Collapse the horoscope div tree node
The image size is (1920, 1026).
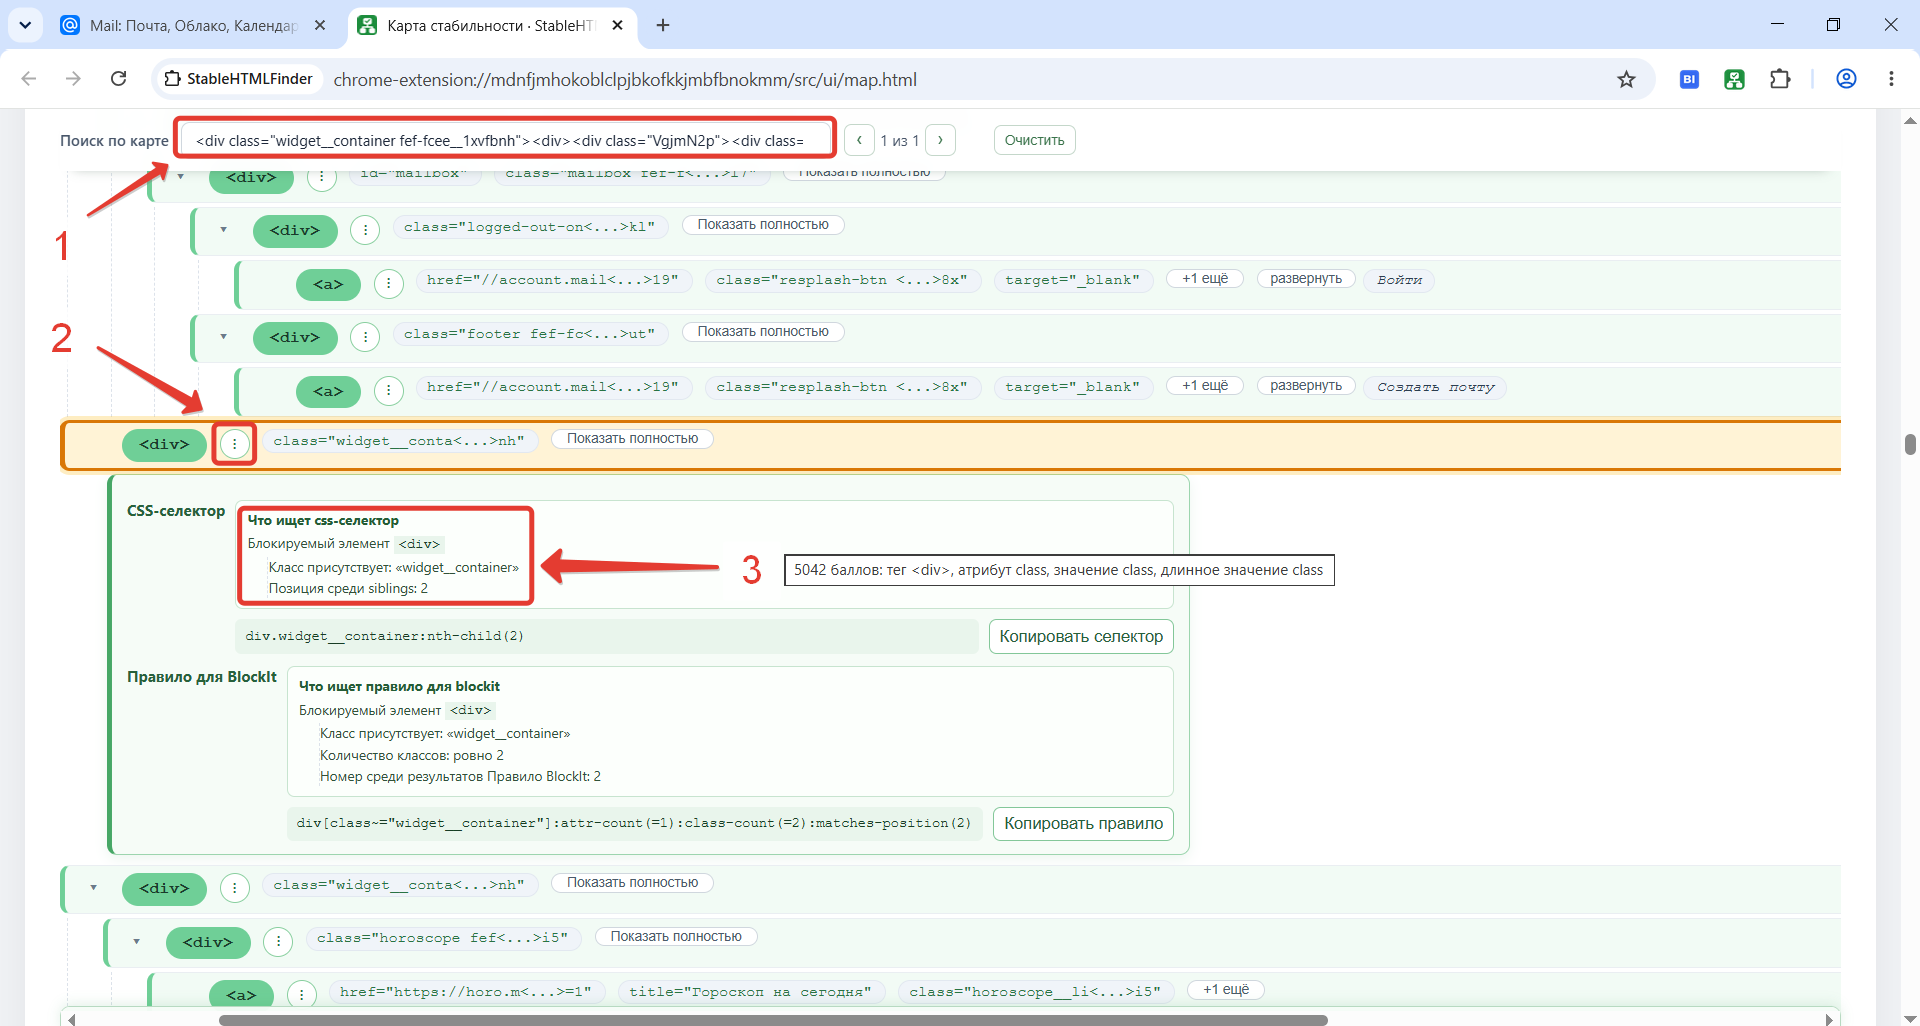coord(136,941)
